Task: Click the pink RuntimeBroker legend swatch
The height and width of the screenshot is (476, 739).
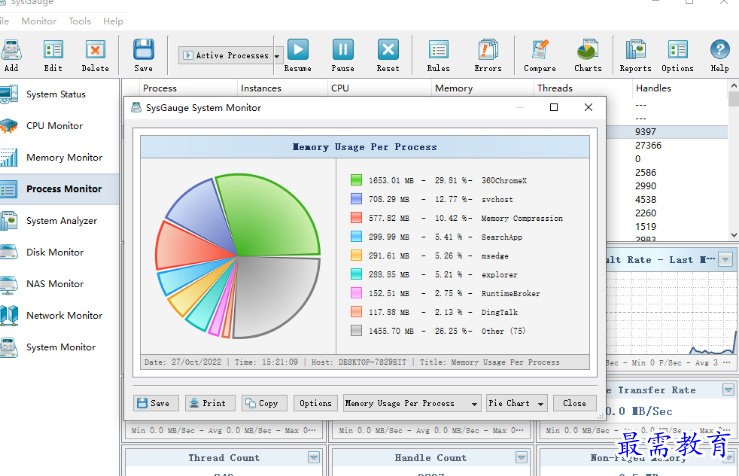Action: click(x=356, y=293)
